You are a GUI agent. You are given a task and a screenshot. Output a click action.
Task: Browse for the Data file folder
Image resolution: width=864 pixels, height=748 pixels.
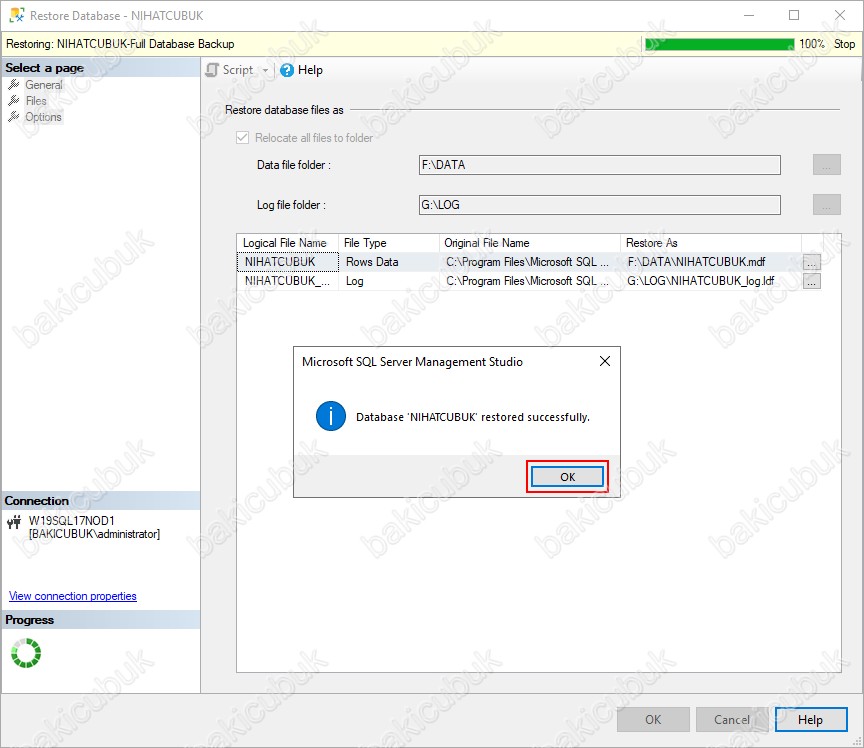click(827, 165)
